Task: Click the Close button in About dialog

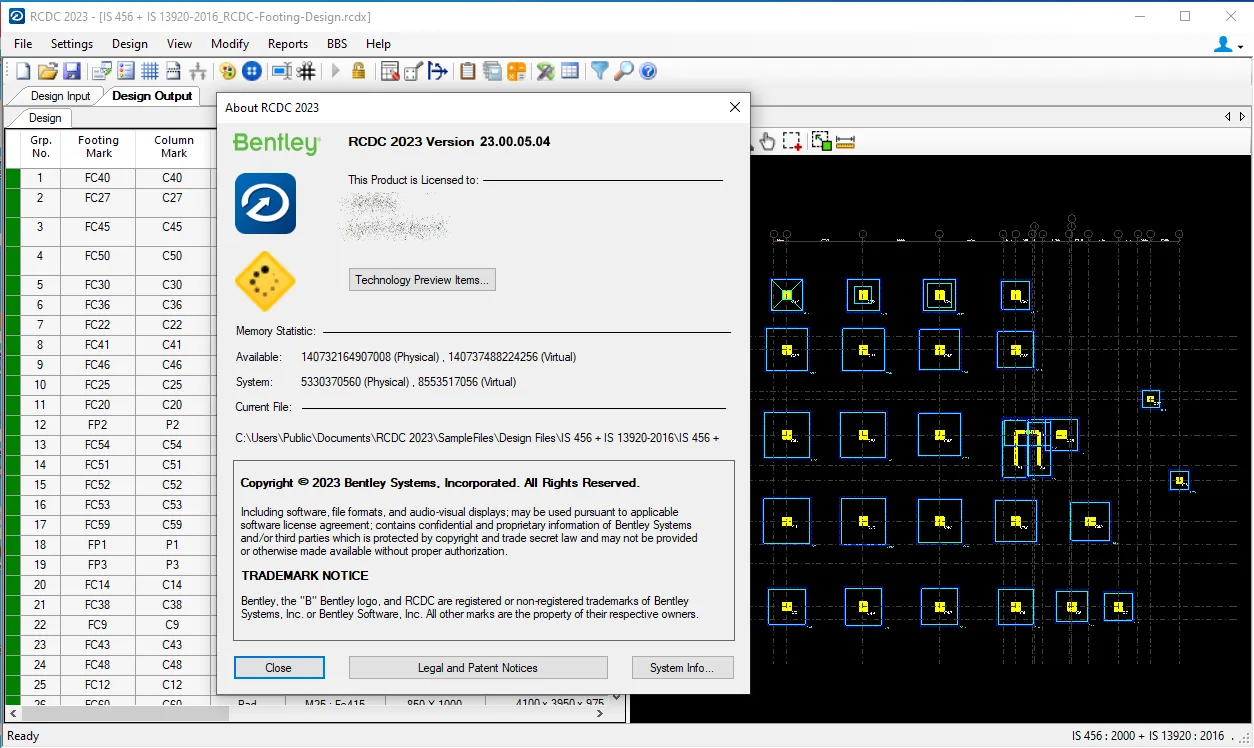Action: [279, 668]
